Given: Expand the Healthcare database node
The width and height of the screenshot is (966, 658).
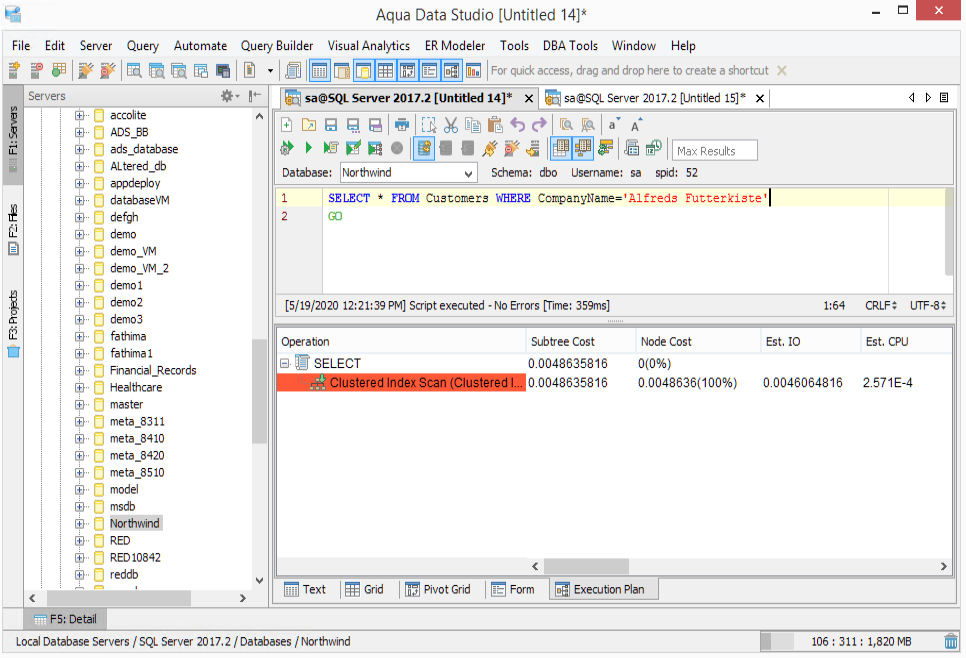Looking at the screenshot, I should click(80, 387).
